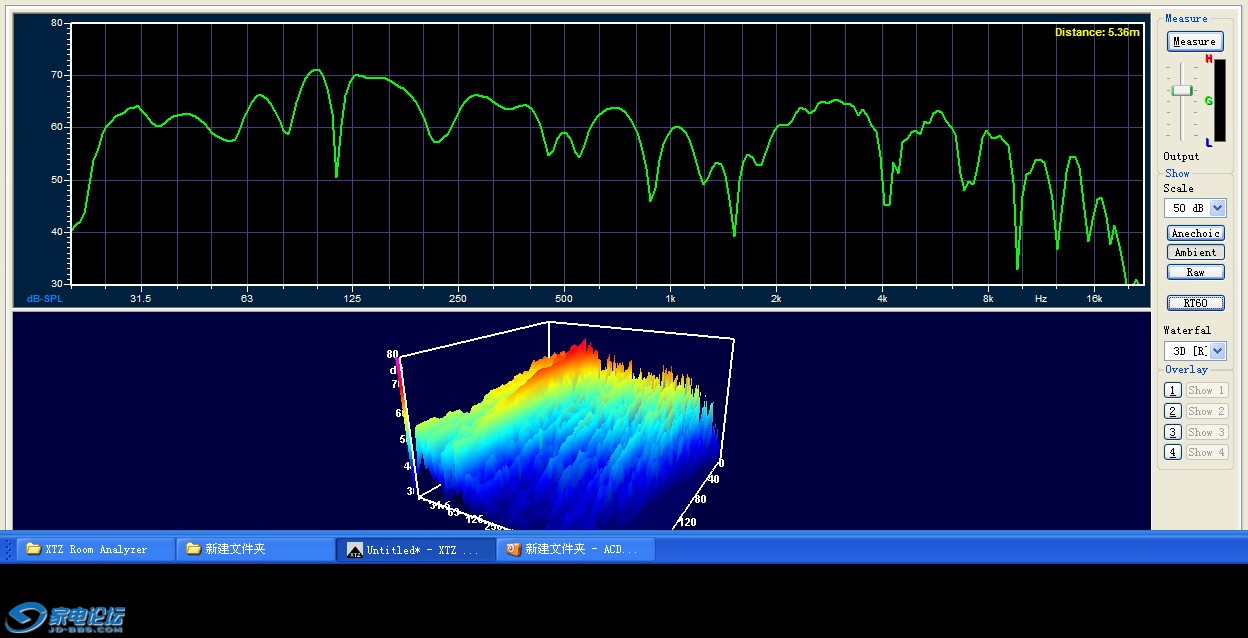
Task: Select the Untitled* - XTZ taskbar item
Action: click(416, 549)
